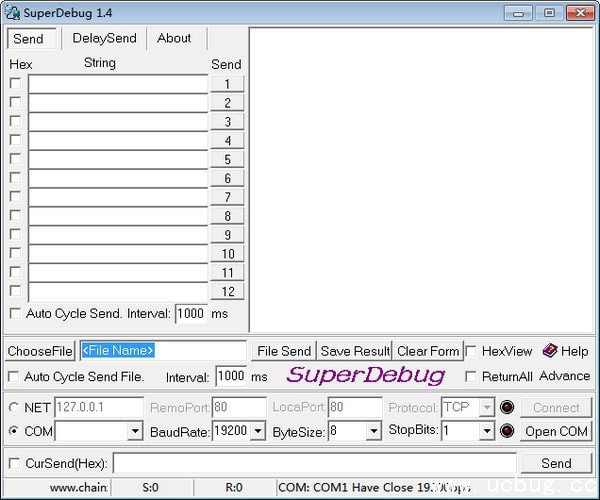This screenshot has height=500, width=600.
Task: Focus the string input field of row 1
Action: click(x=118, y=84)
